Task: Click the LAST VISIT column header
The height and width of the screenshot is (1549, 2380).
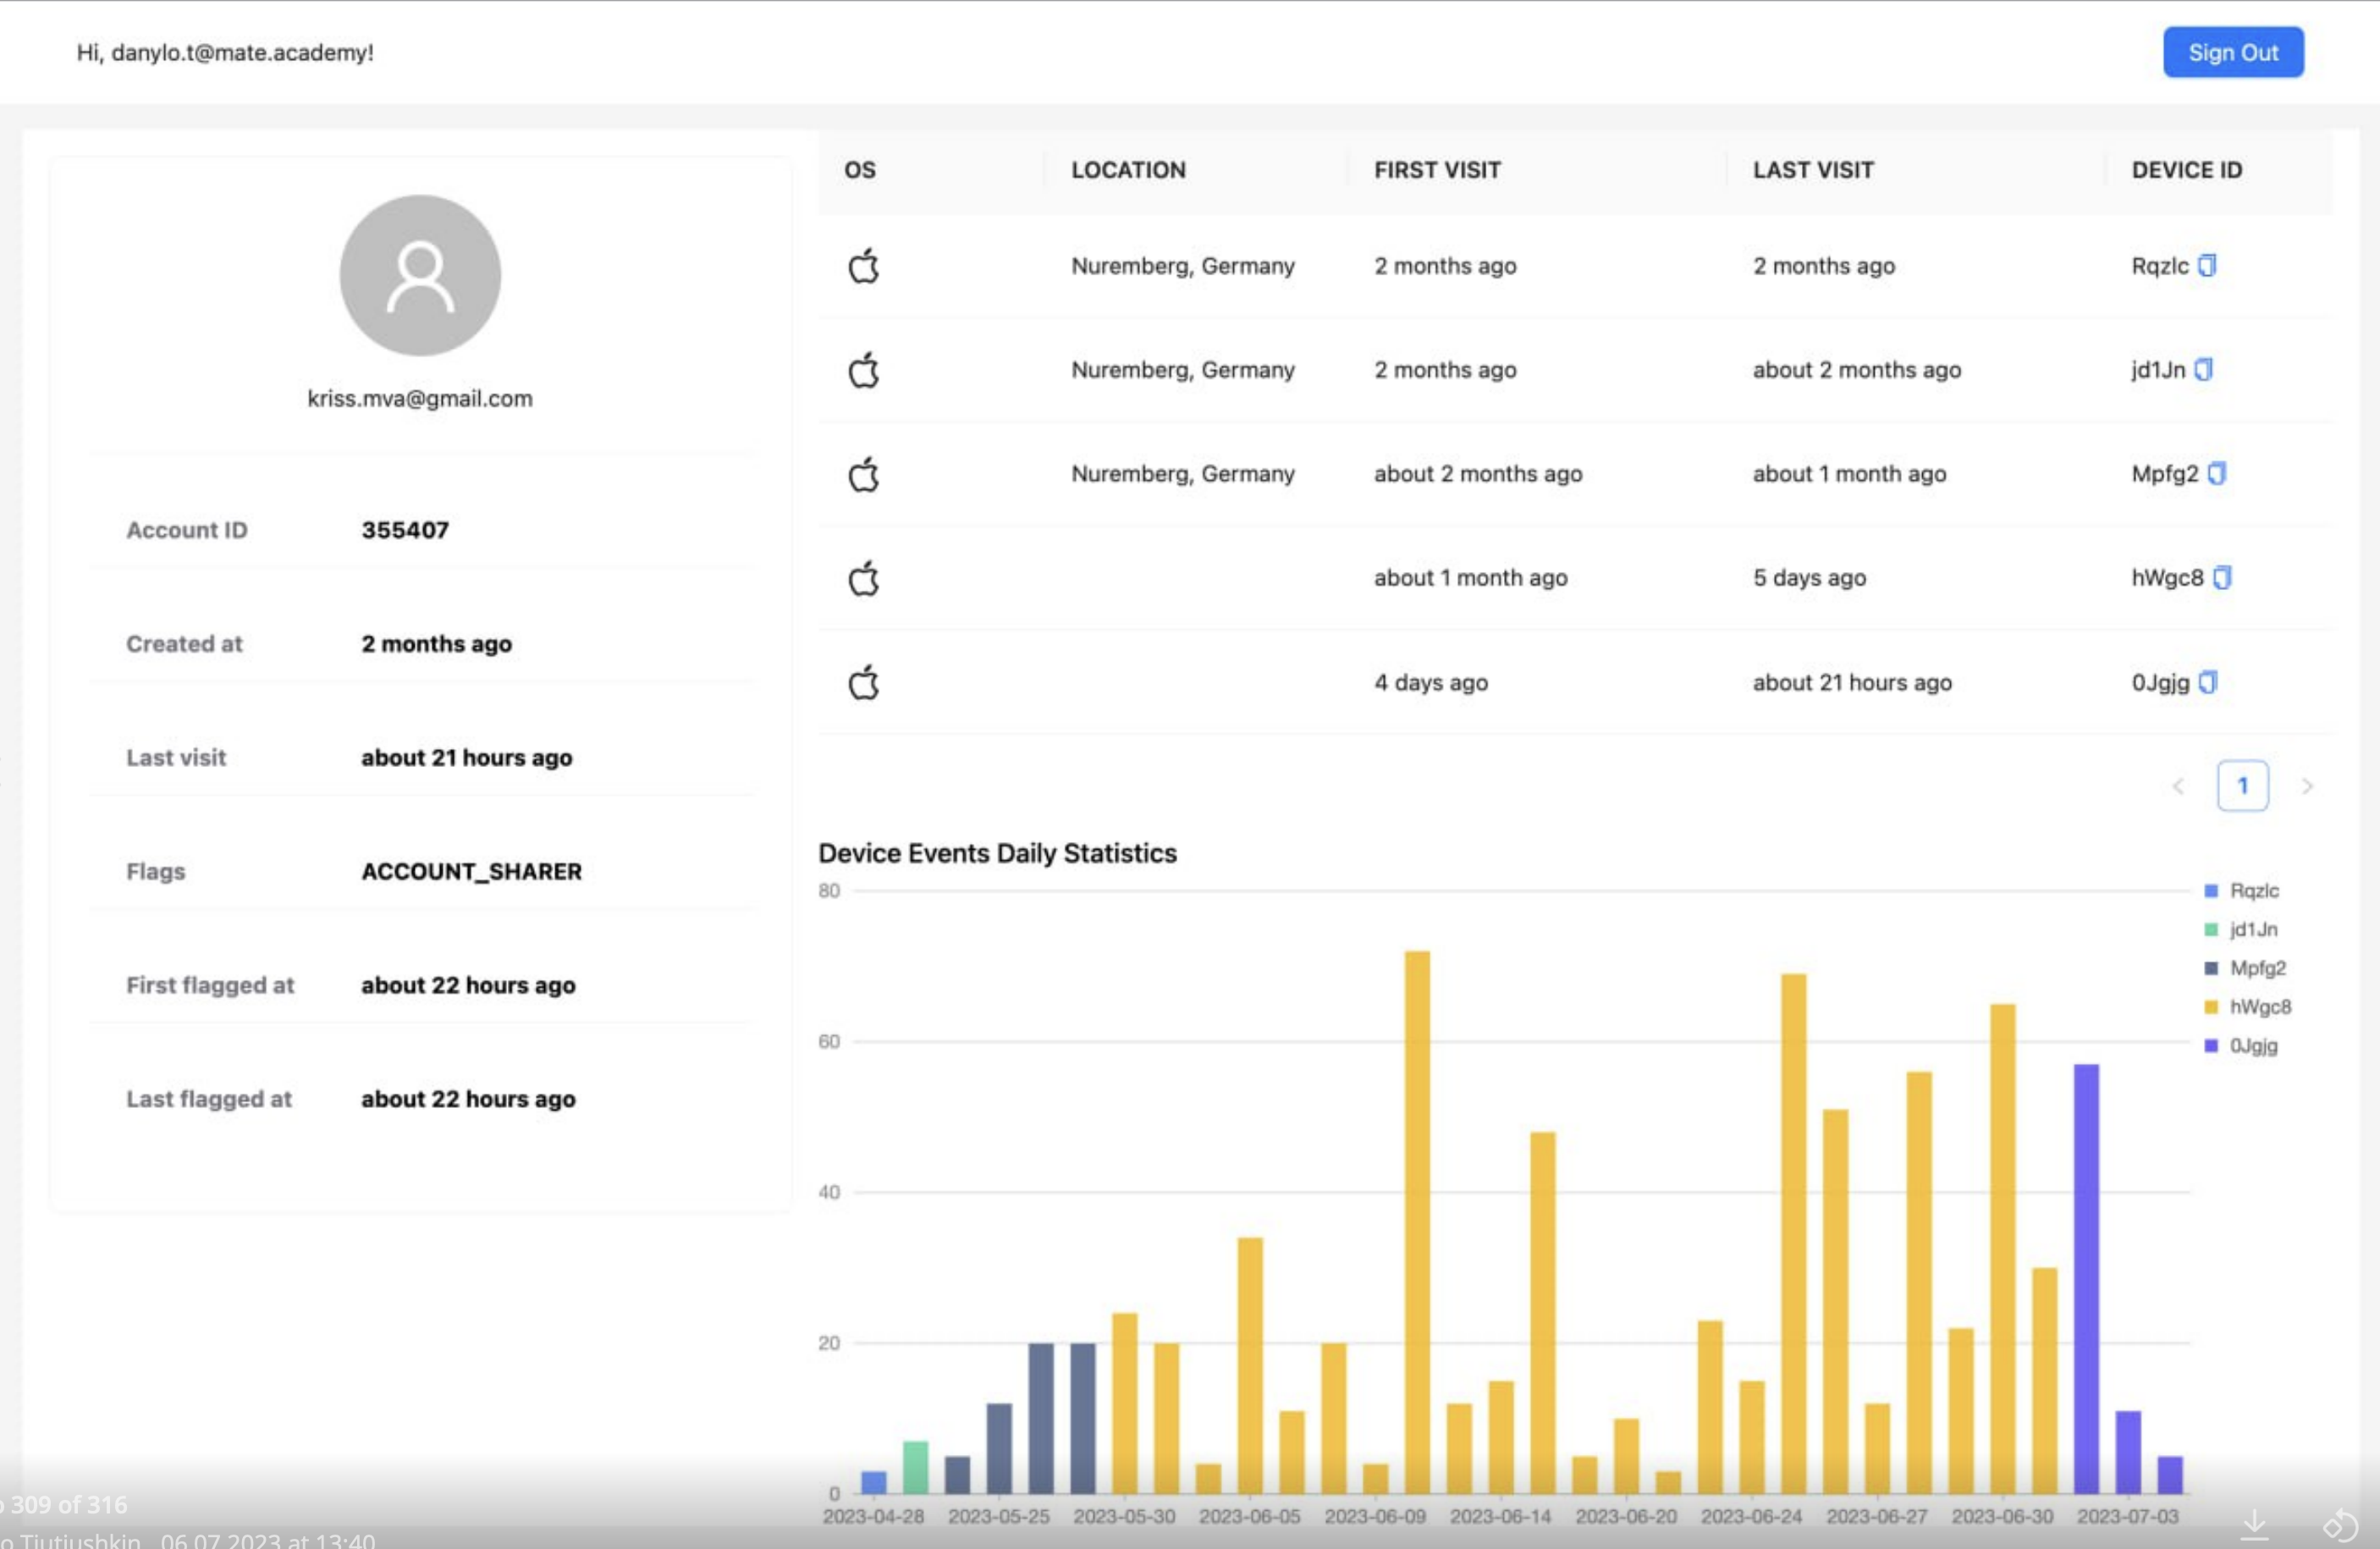Action: pyautogui.click(x=1812, y=170)
